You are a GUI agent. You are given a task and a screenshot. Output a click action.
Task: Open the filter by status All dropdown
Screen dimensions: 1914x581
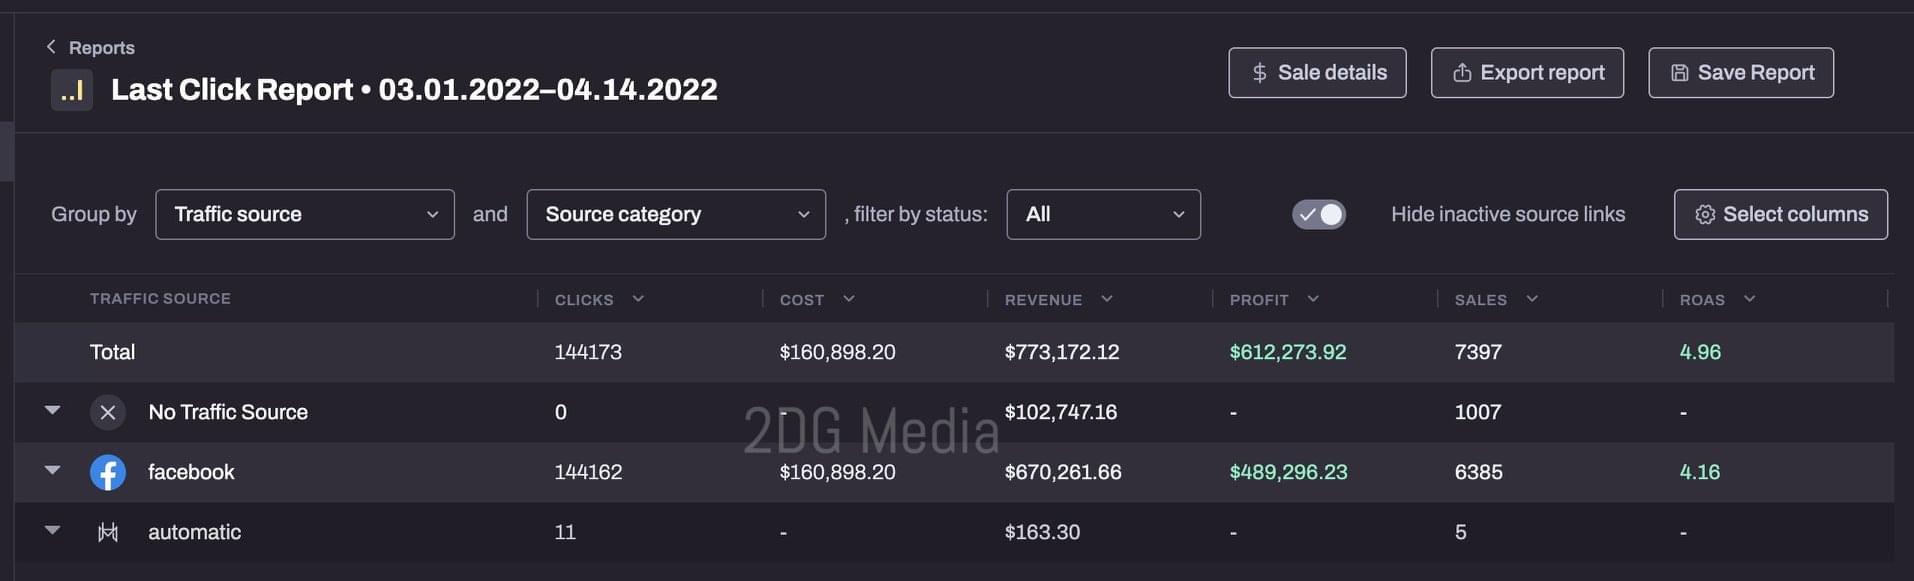pyautogui.click(x=1103, y=214)
